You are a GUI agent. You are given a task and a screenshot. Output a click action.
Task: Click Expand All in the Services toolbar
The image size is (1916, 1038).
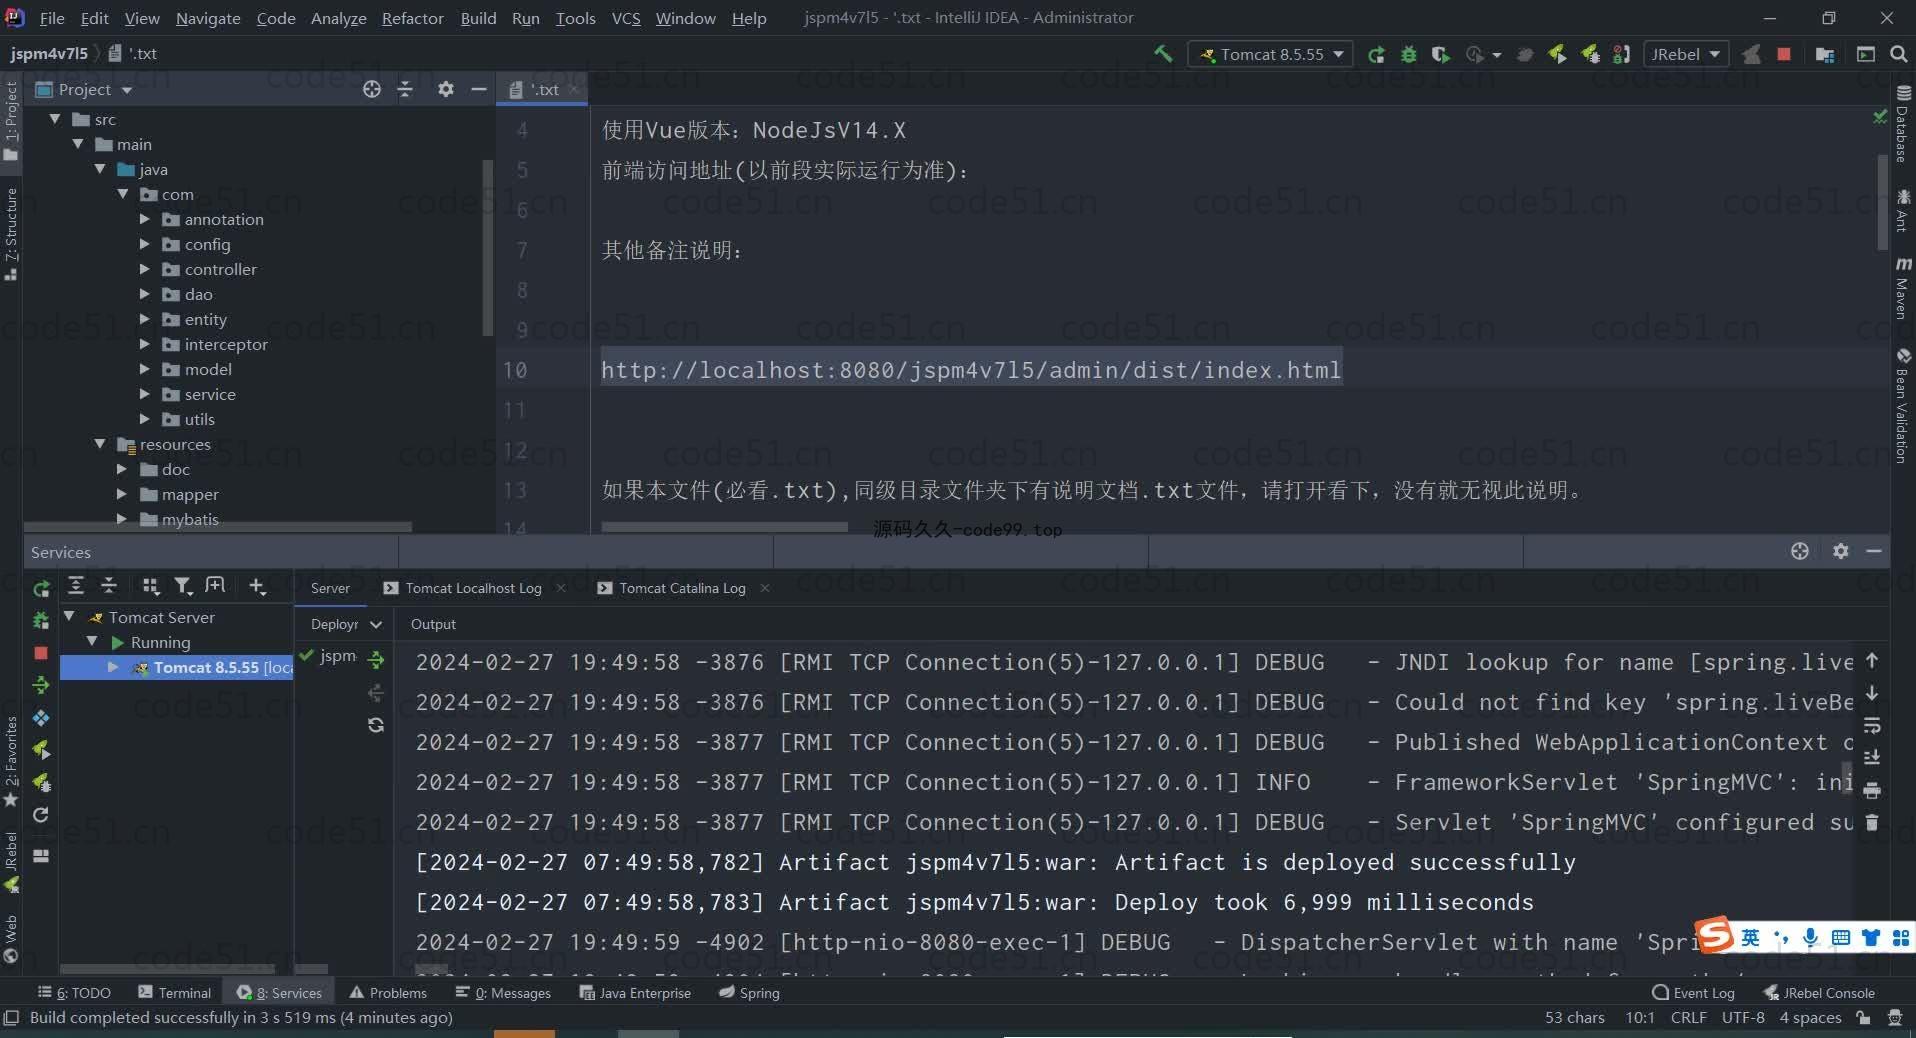[76, 586]
